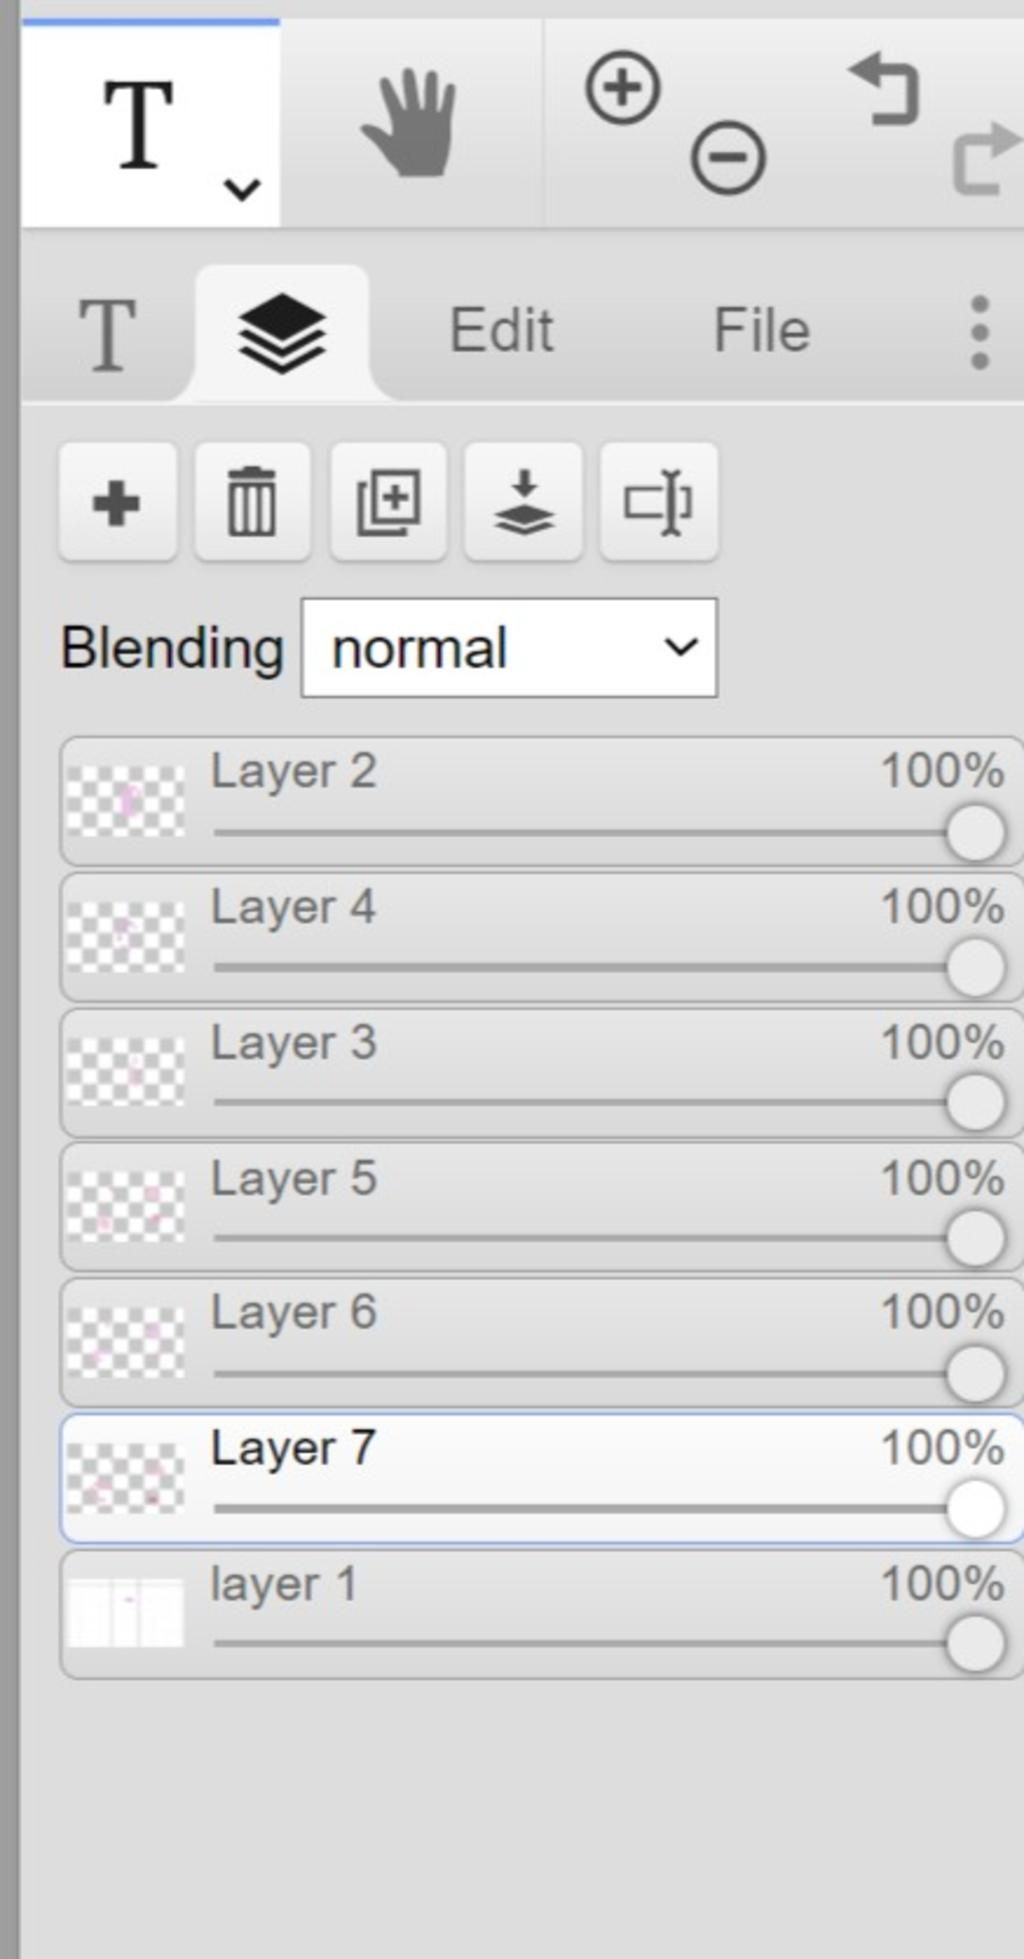Delete the selected layer with trash icon
Image resolution: width=1024 pixels, height=1959 pixels.
(x=252, y=502)
